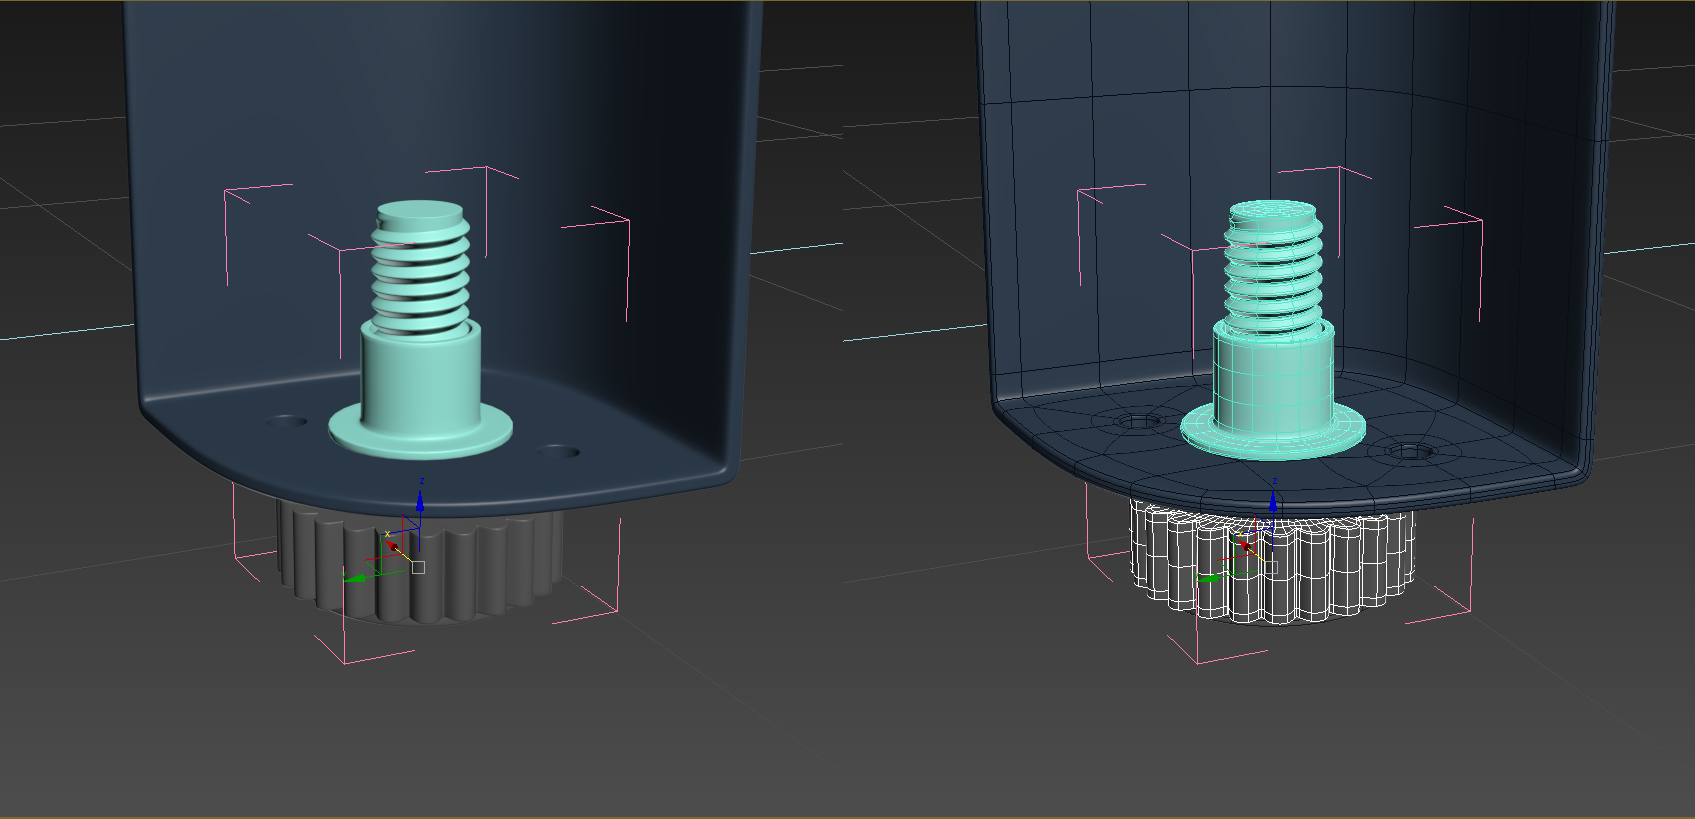1695x819 pixels.
Task: Click the left screw hole in wireframe base plate
Action: pyautogui.click(x=1138, y=421)
